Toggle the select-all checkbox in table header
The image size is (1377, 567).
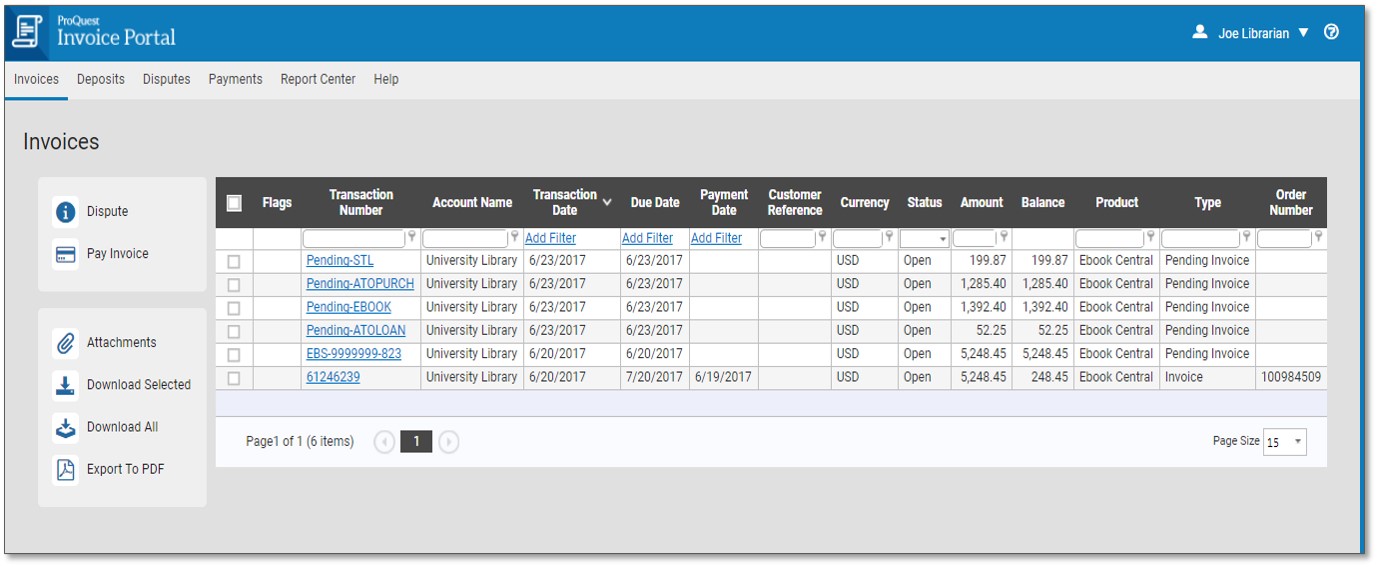[x=234, y=203]
